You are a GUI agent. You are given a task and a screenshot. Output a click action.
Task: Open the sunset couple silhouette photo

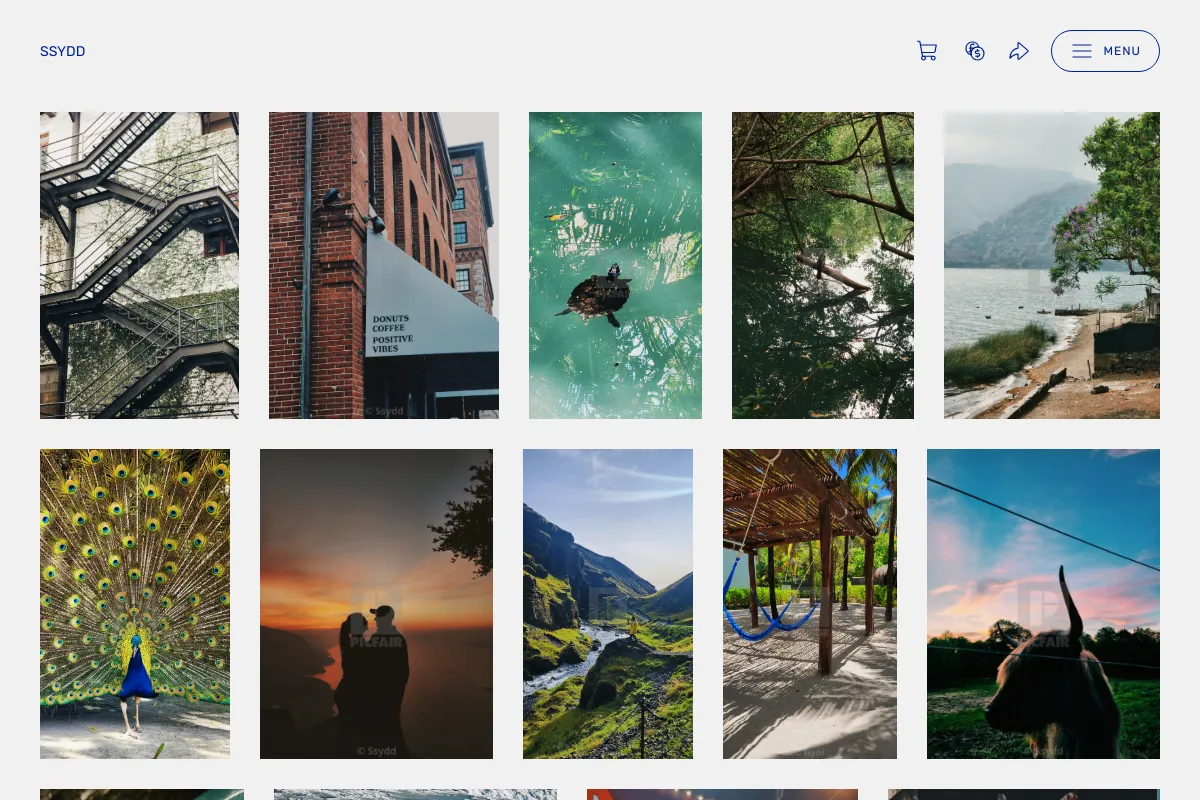(x=376, y=604)
